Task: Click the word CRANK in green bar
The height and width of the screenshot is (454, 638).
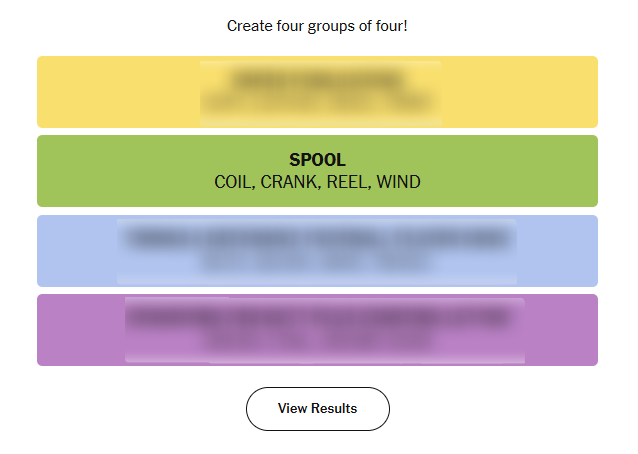Action: [x=290, y=182]
